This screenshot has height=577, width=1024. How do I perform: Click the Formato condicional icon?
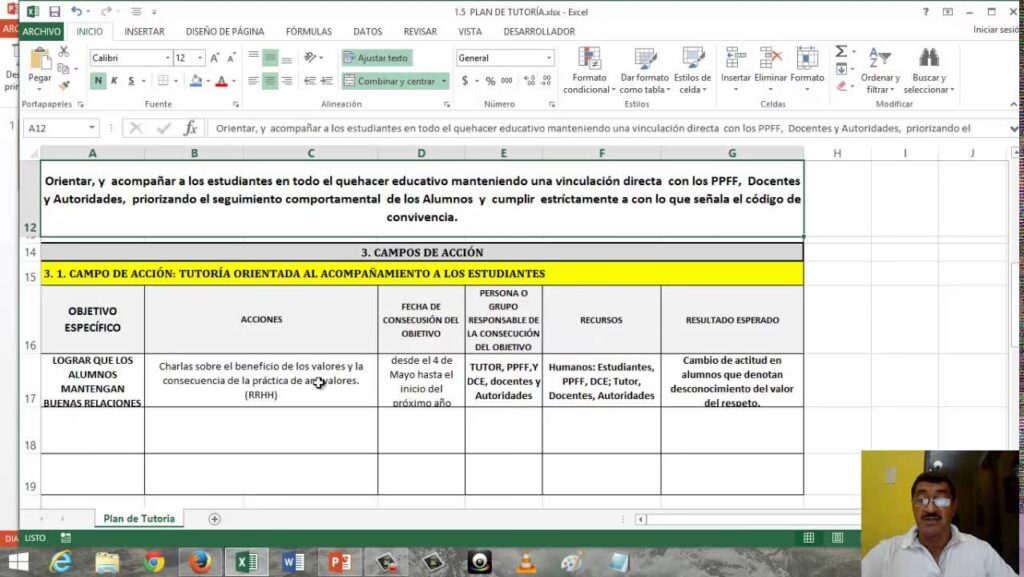pos(590,59)
